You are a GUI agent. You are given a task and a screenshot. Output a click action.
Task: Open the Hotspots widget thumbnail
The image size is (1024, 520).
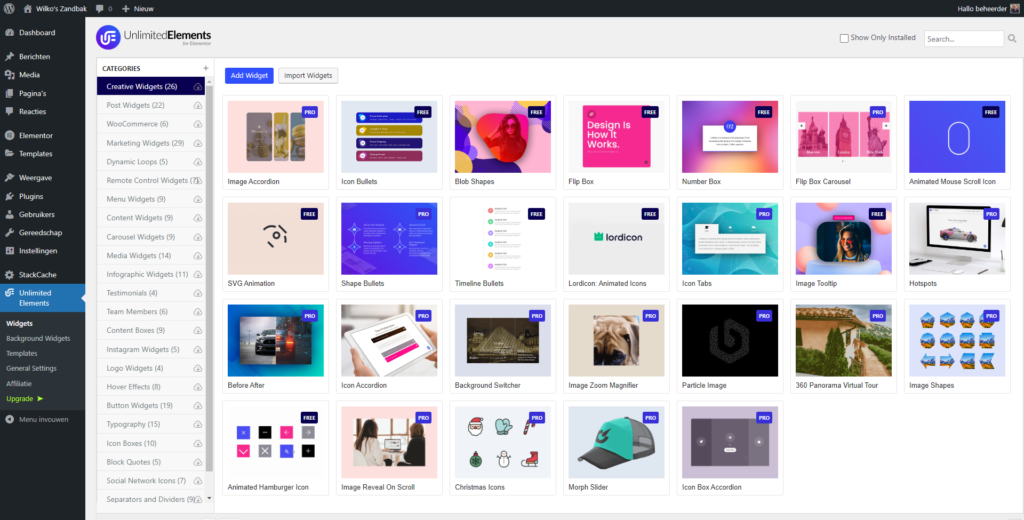[957, 238]
